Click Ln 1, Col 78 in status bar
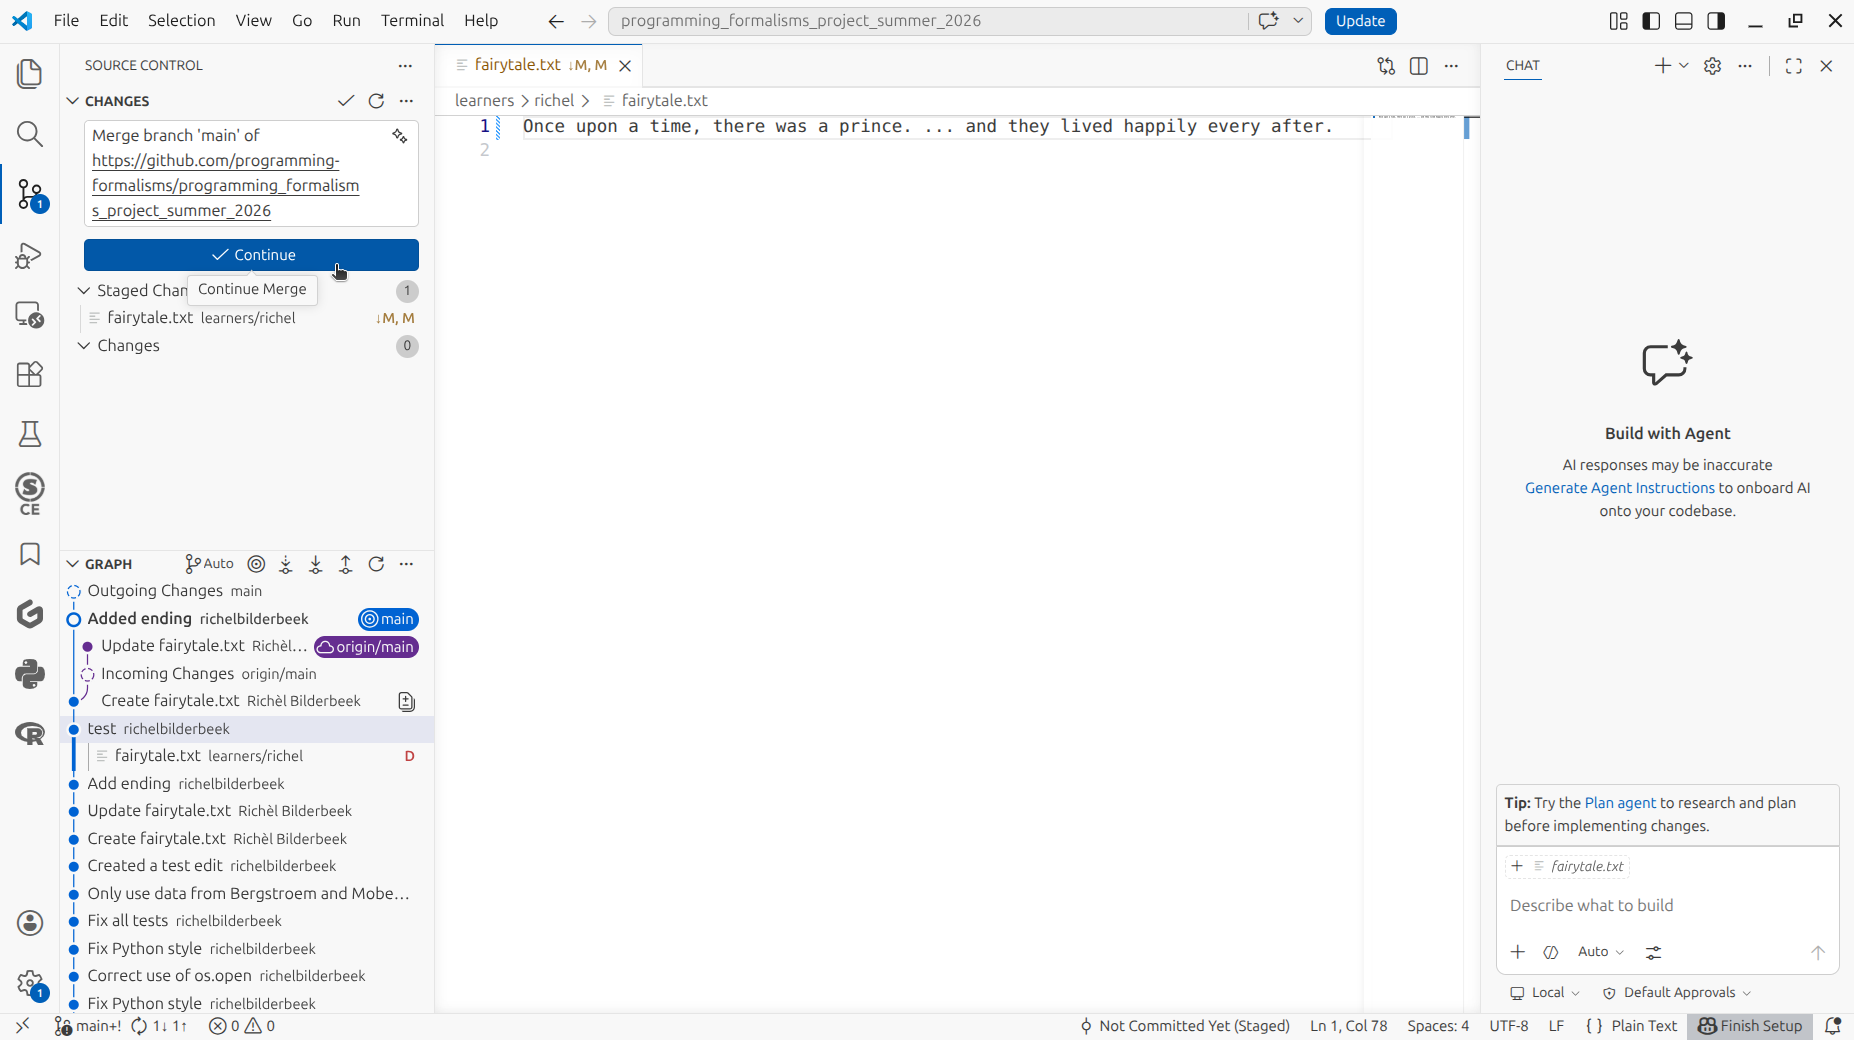Screen dimensions: 1854x1040 click(x=1349, y=1026)
